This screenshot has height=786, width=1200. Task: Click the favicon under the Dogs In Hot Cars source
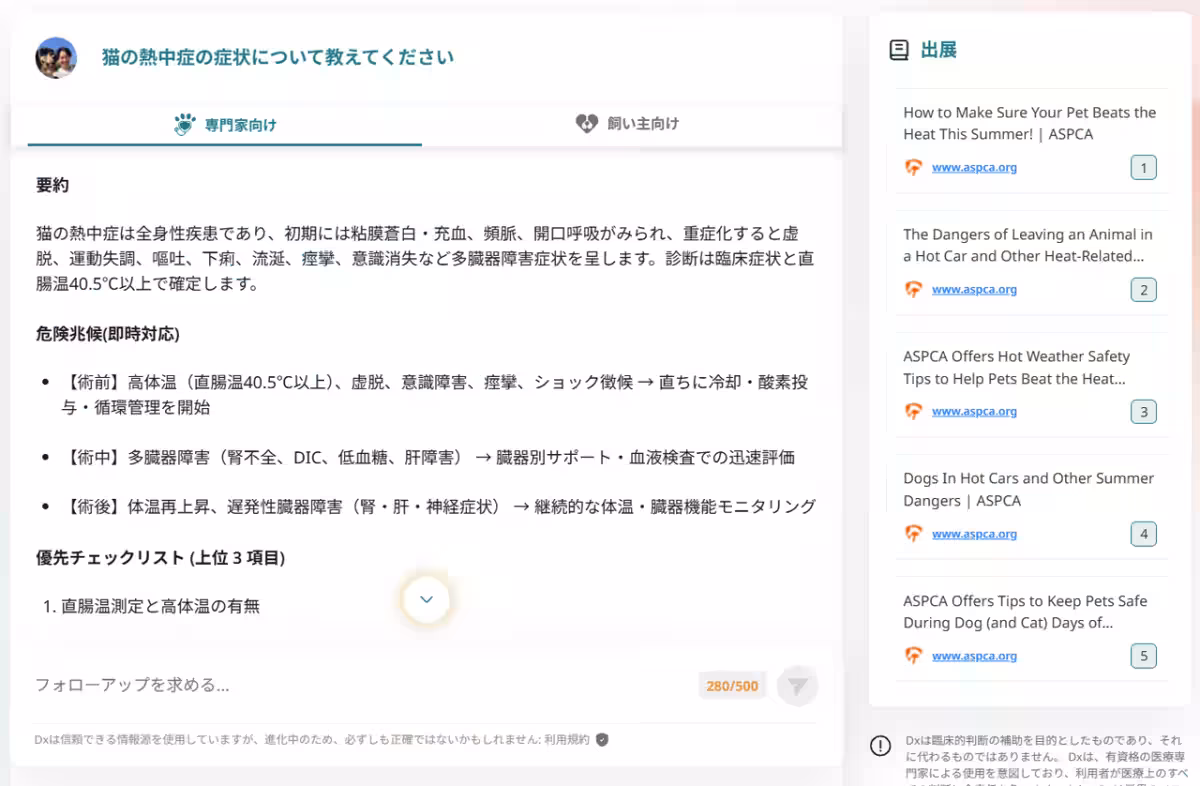[x=913, y=533]
